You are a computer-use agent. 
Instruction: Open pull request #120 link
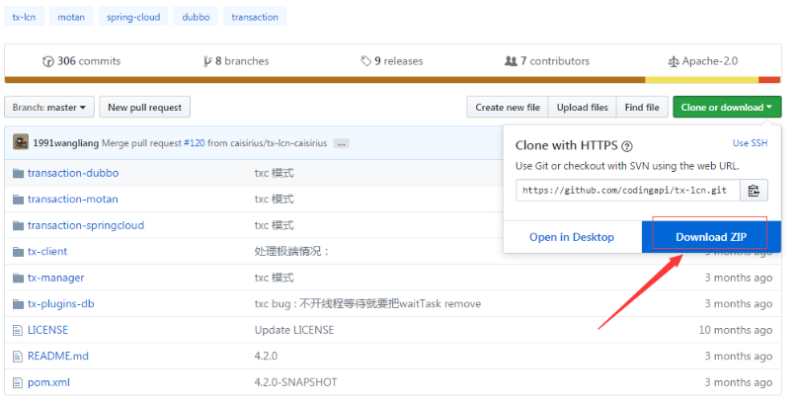click(194, 143)
